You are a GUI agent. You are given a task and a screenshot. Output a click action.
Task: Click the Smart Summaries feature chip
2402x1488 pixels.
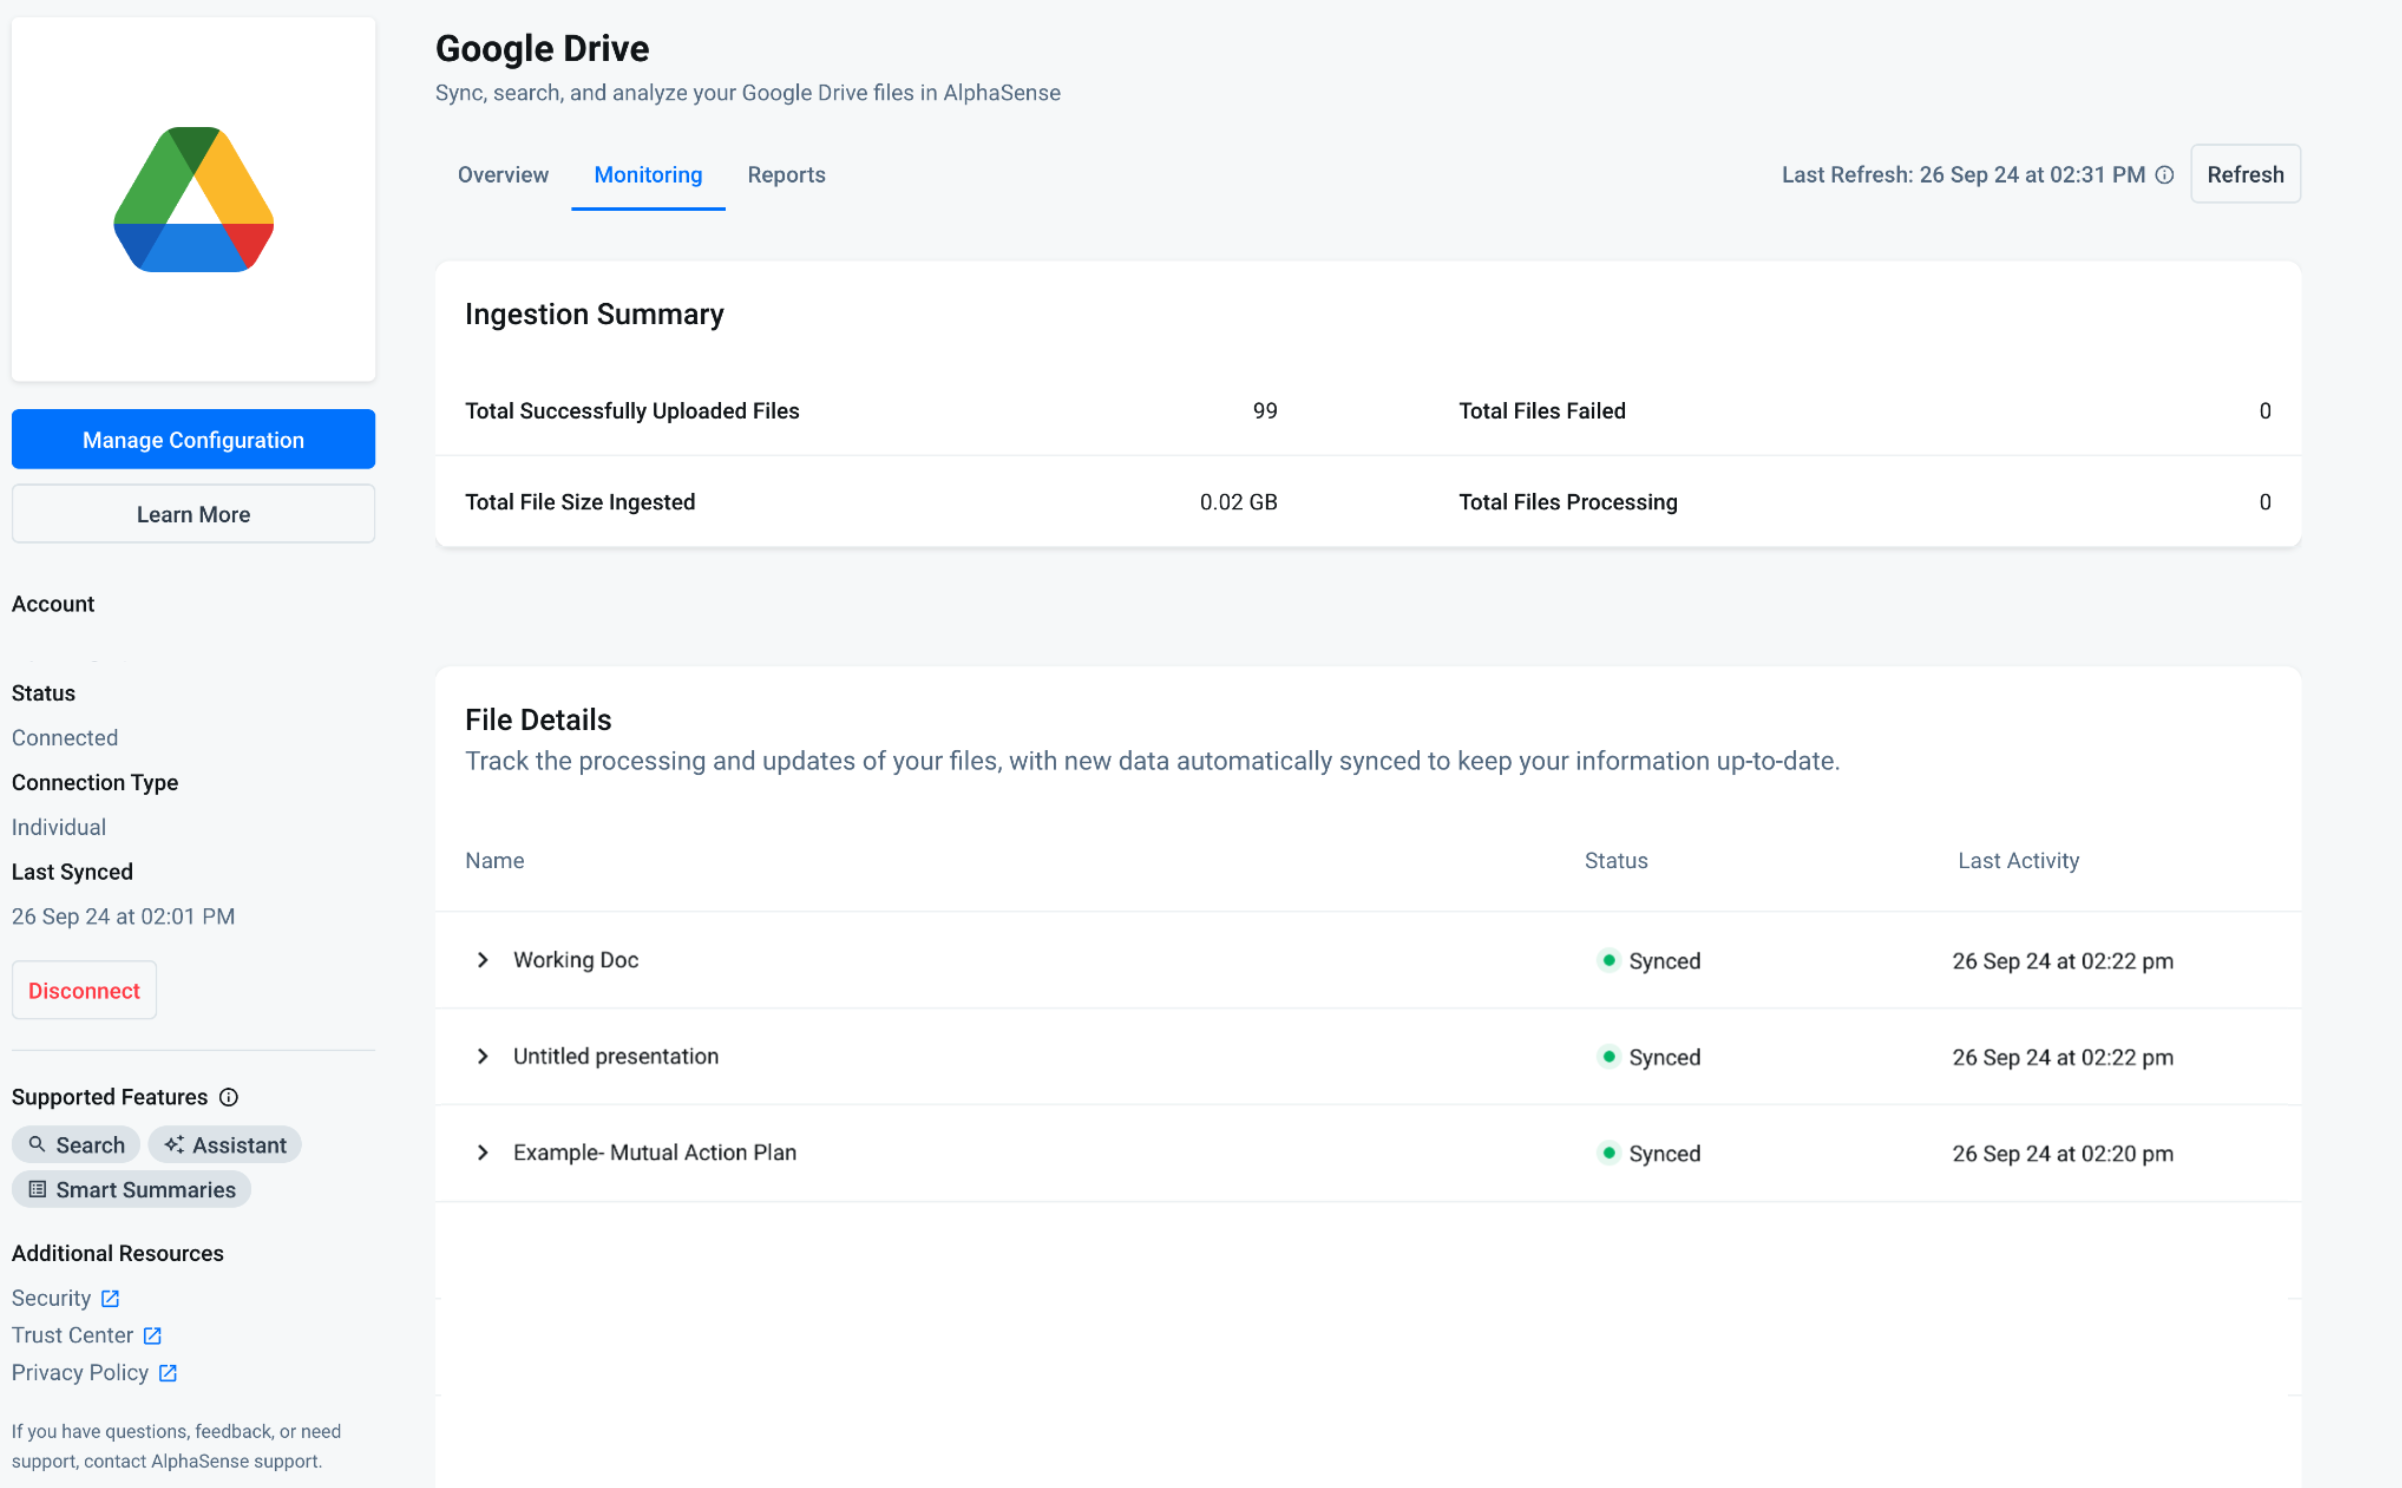coord(132,1189)
